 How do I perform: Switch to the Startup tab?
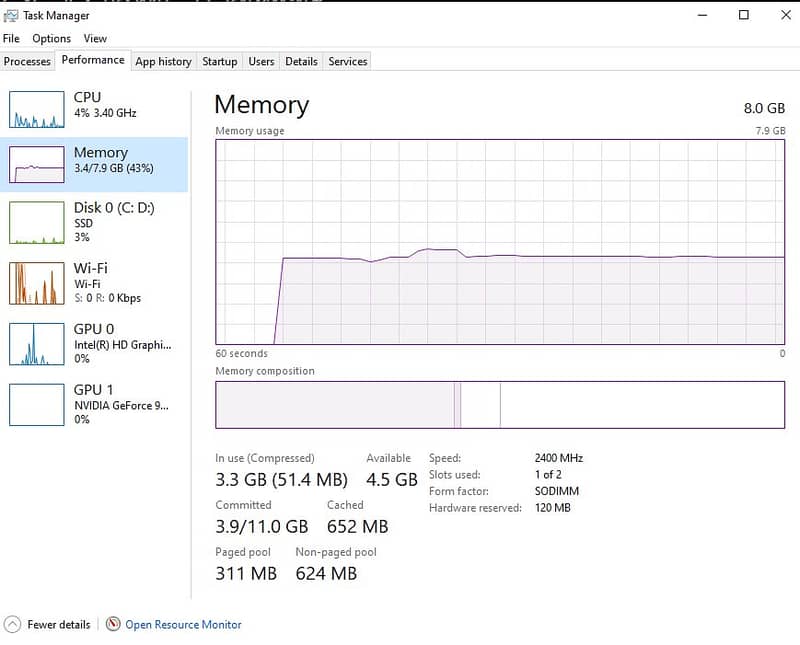pyautogui.click(x=219, y=61)
